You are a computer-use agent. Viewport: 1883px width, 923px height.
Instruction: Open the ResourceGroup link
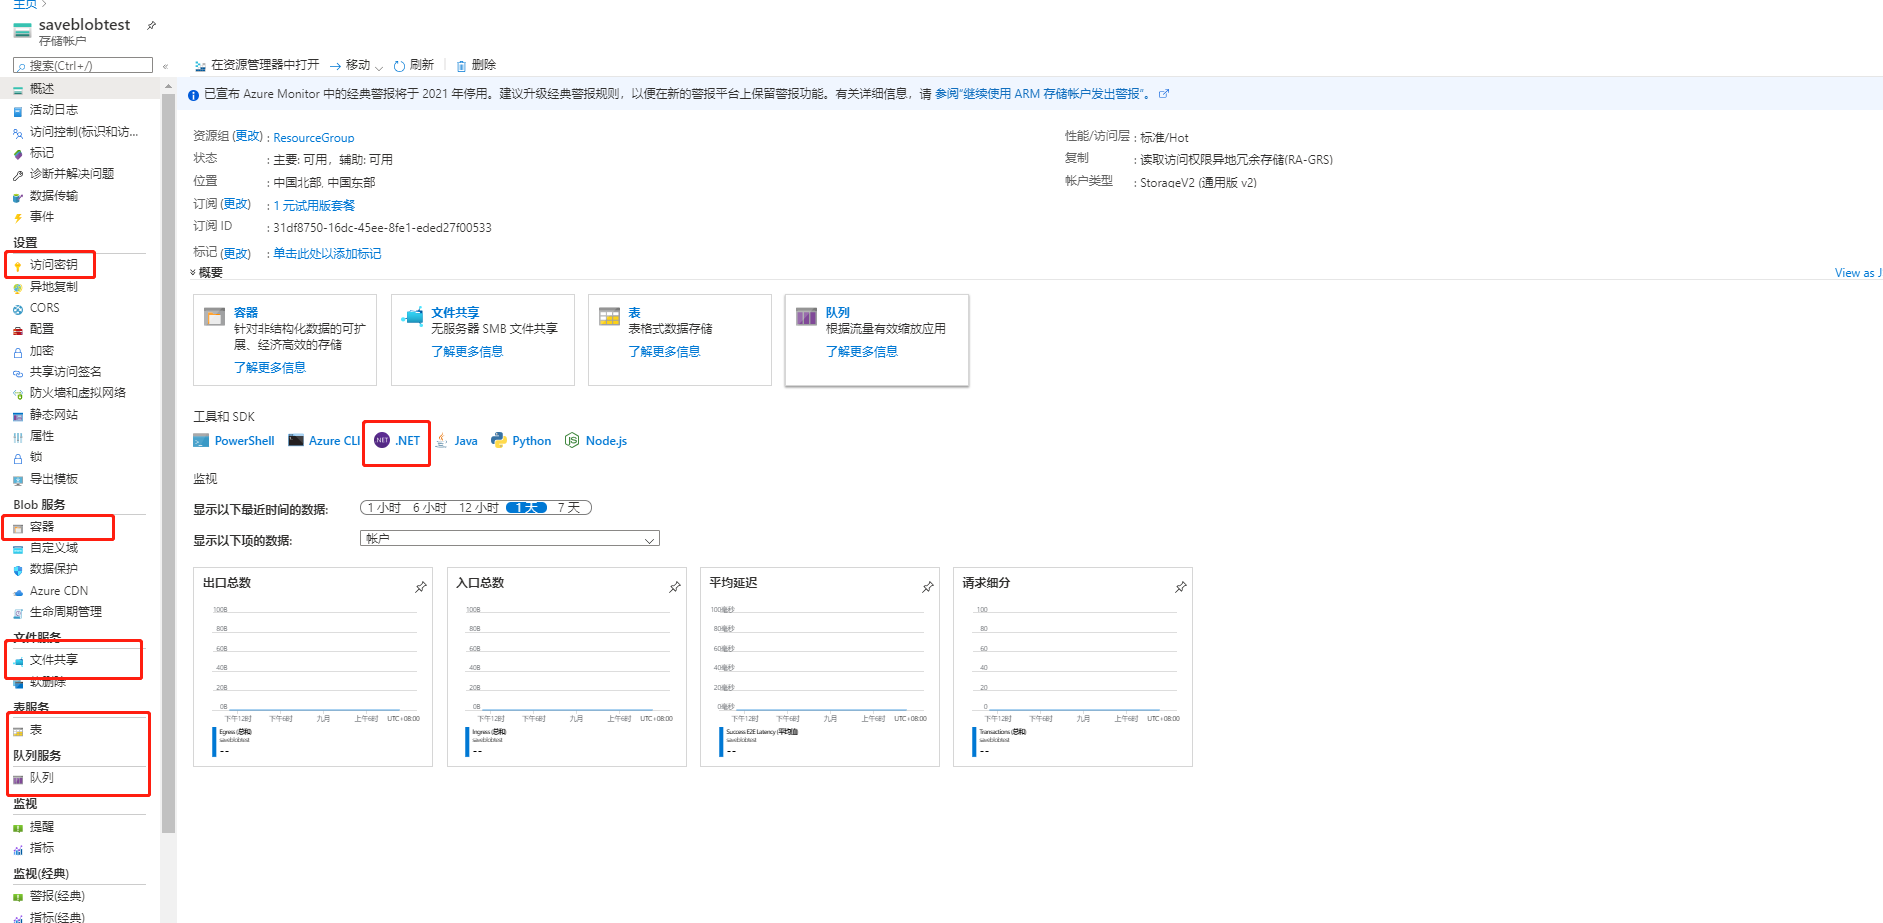[313, 137]
